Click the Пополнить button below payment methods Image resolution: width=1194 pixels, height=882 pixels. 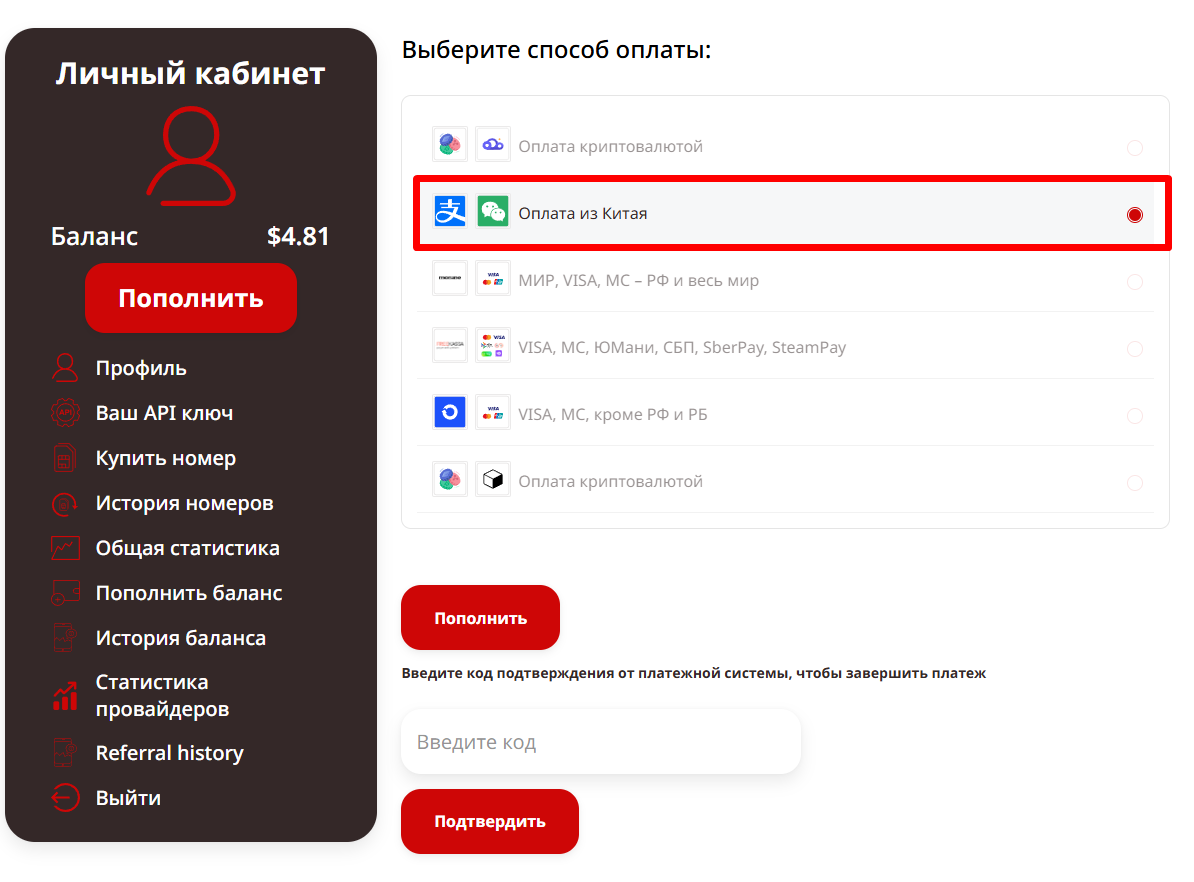click(480, 618)
